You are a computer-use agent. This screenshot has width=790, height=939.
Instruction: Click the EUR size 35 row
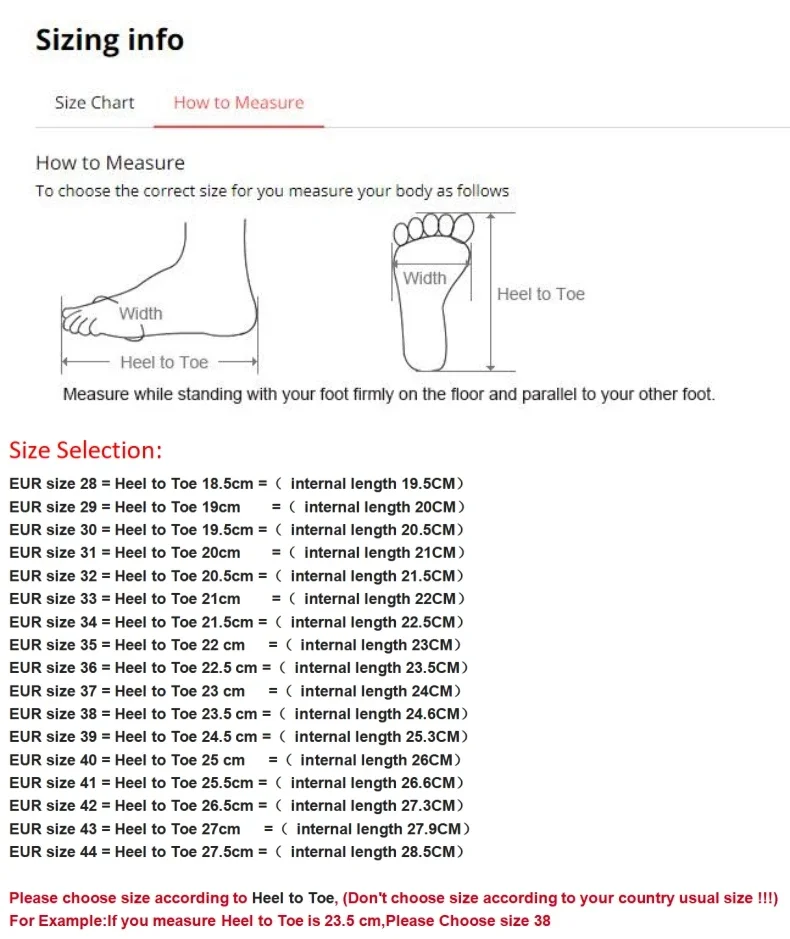coord(235,645)
